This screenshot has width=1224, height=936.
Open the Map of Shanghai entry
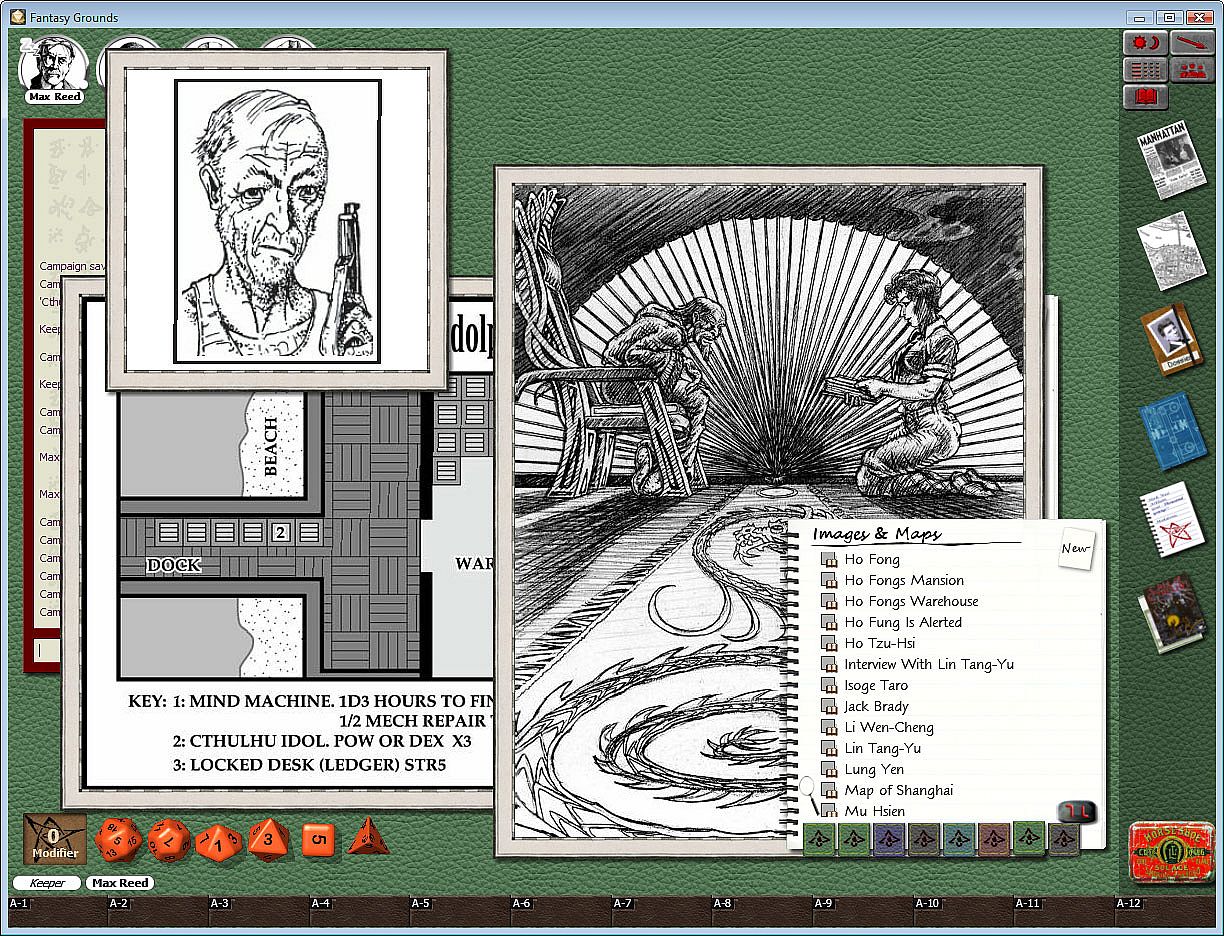[x=898, y=790]
